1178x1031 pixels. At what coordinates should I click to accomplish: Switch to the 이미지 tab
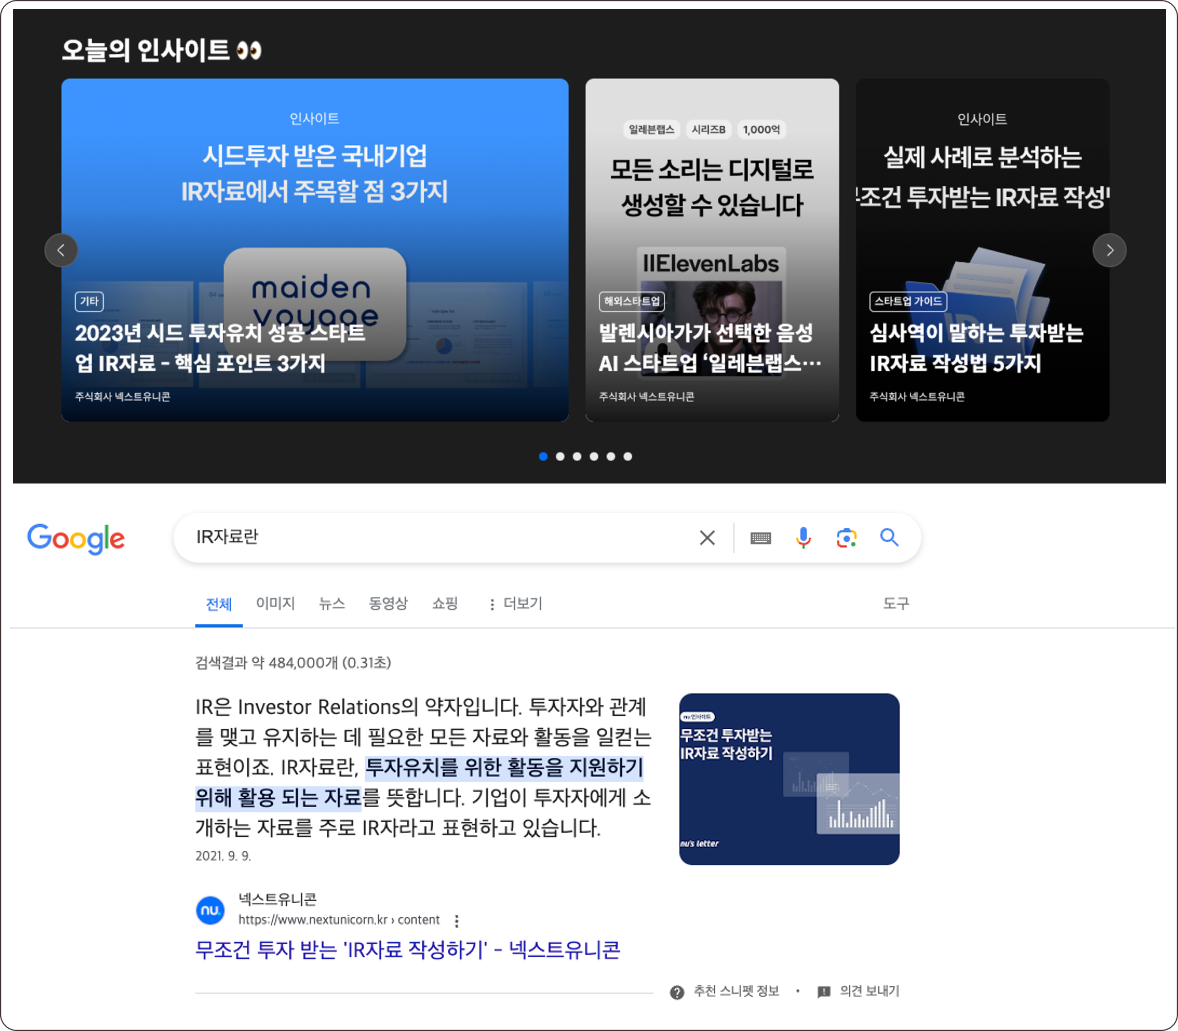click(274, 603)
